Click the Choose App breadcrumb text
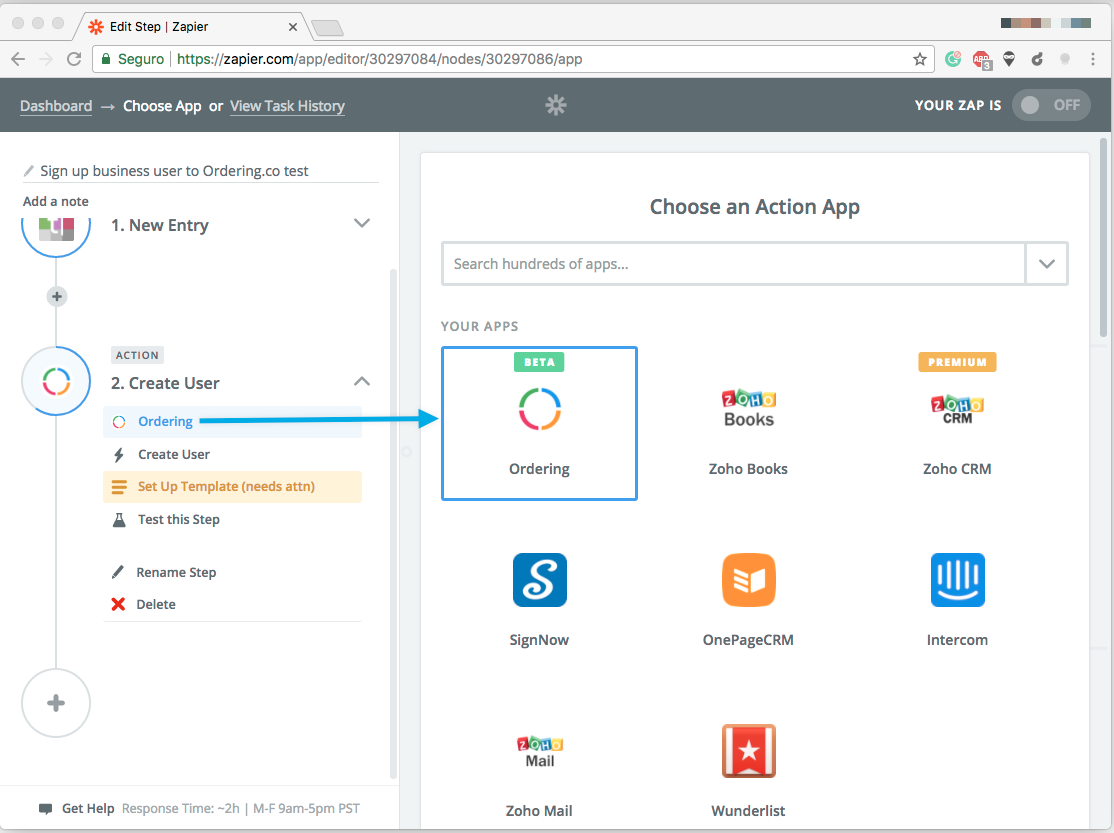 [162, 106]
